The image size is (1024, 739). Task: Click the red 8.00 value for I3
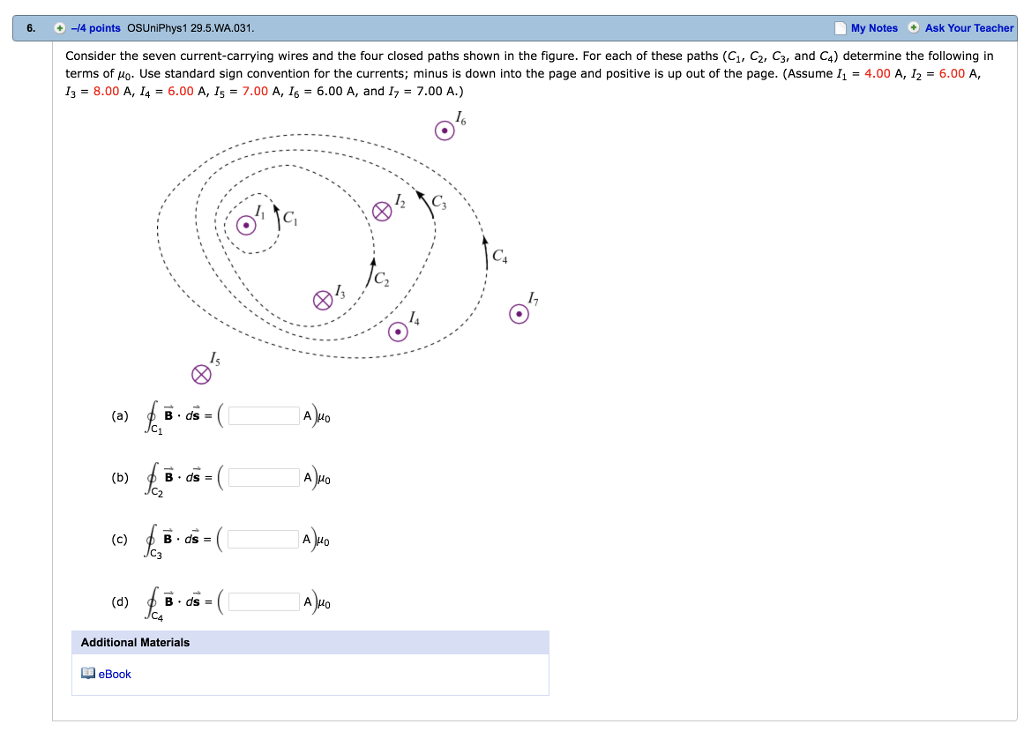point(106,91)
